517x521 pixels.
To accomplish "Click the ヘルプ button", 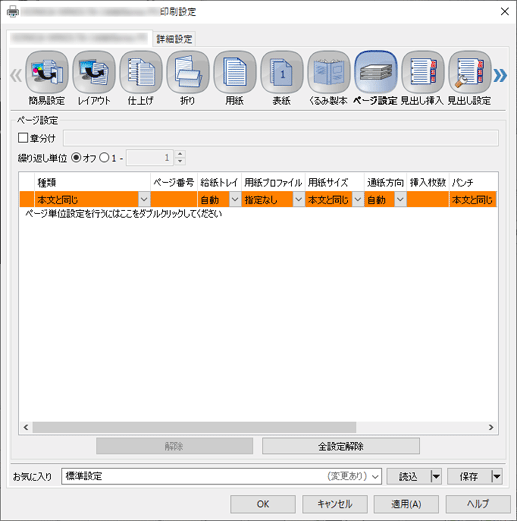I will pos(478,504).
